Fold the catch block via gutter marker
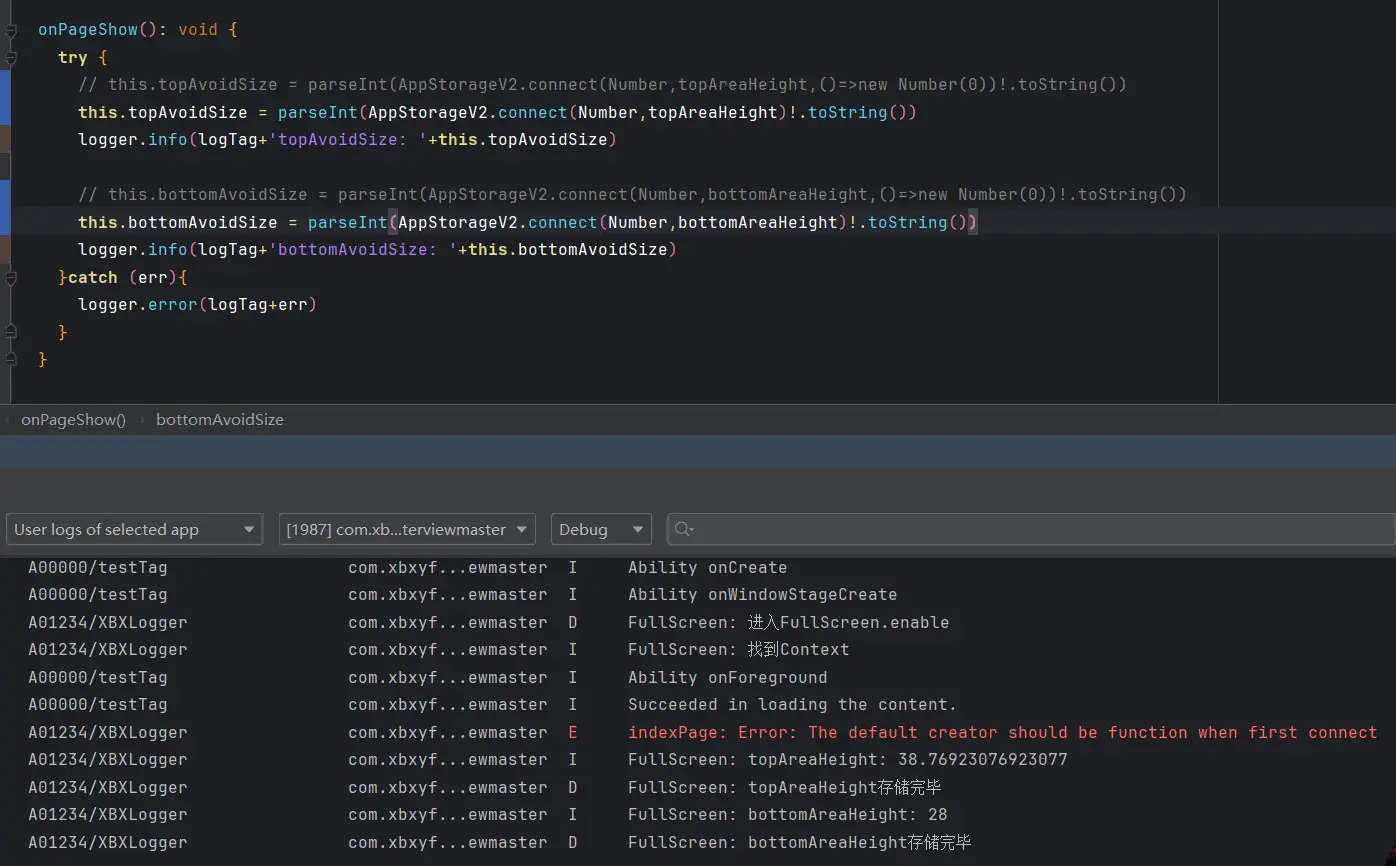The height and width of the screenshot is (866, 1396). tap(11, 277)
